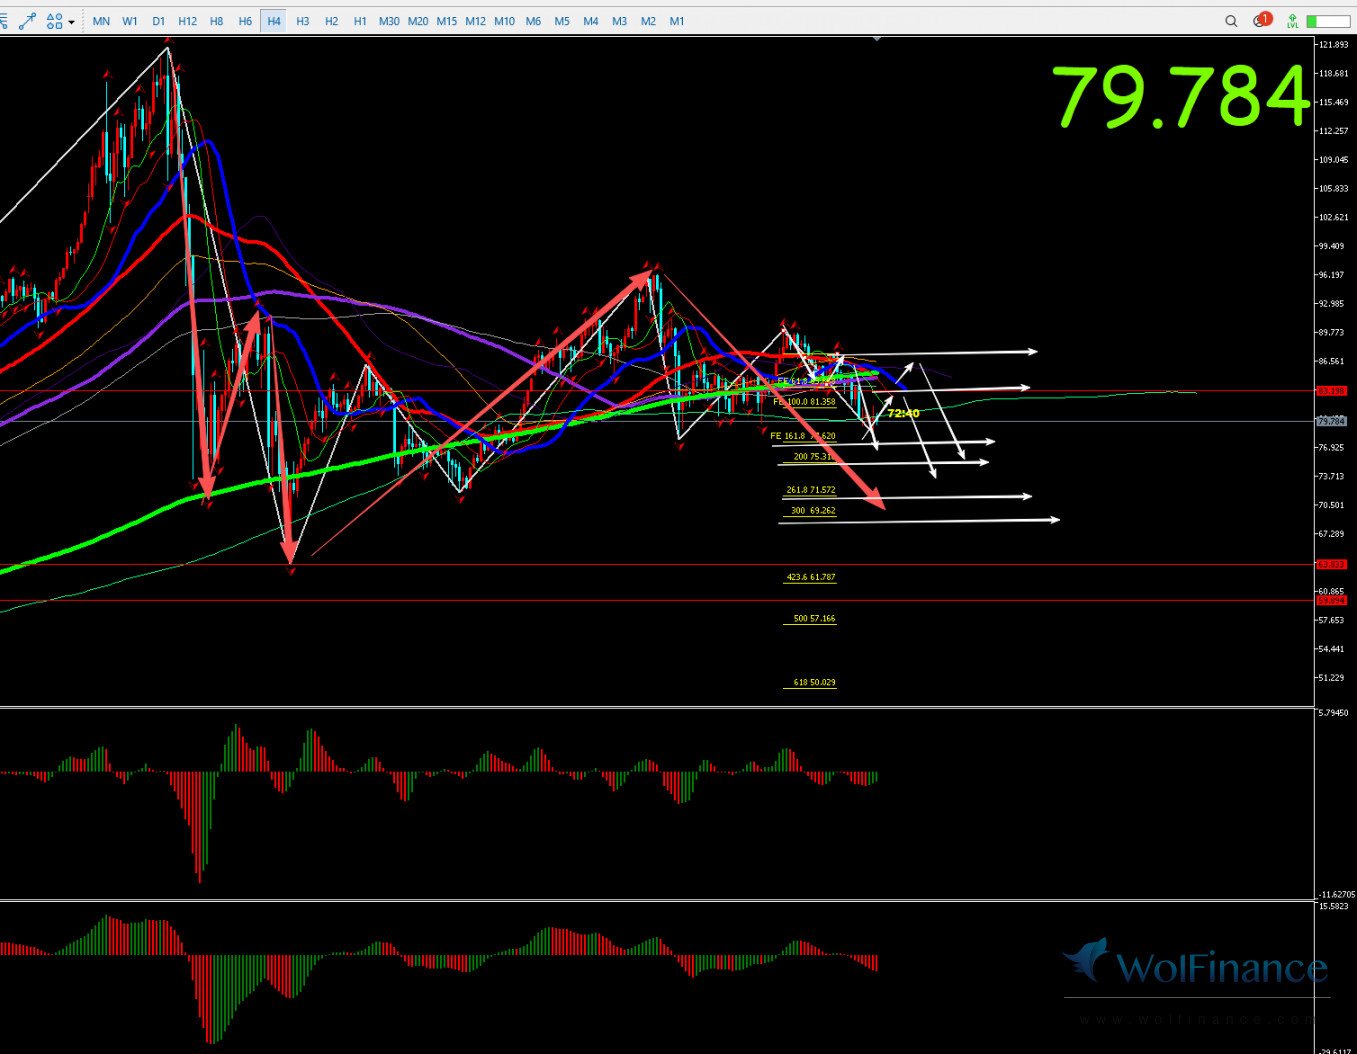Screen dimensions: 1357x1054
Task: Open the shapes tool dropdown arrow
Action: 71,22
